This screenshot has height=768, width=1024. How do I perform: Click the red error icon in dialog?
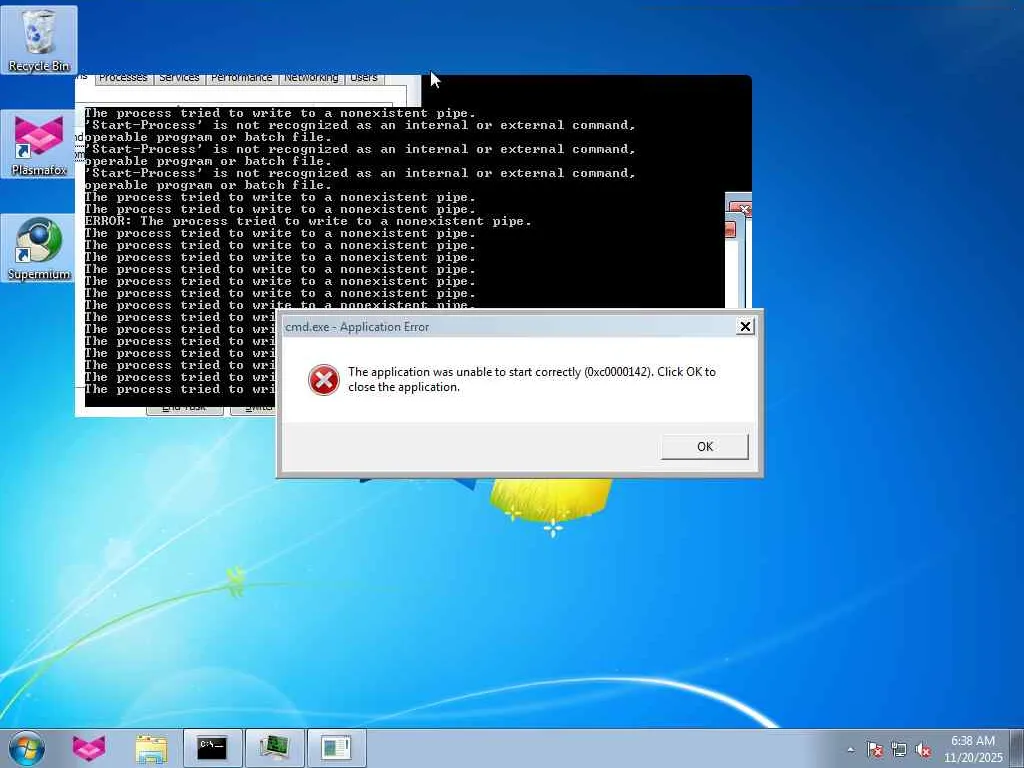click(324, 379)
